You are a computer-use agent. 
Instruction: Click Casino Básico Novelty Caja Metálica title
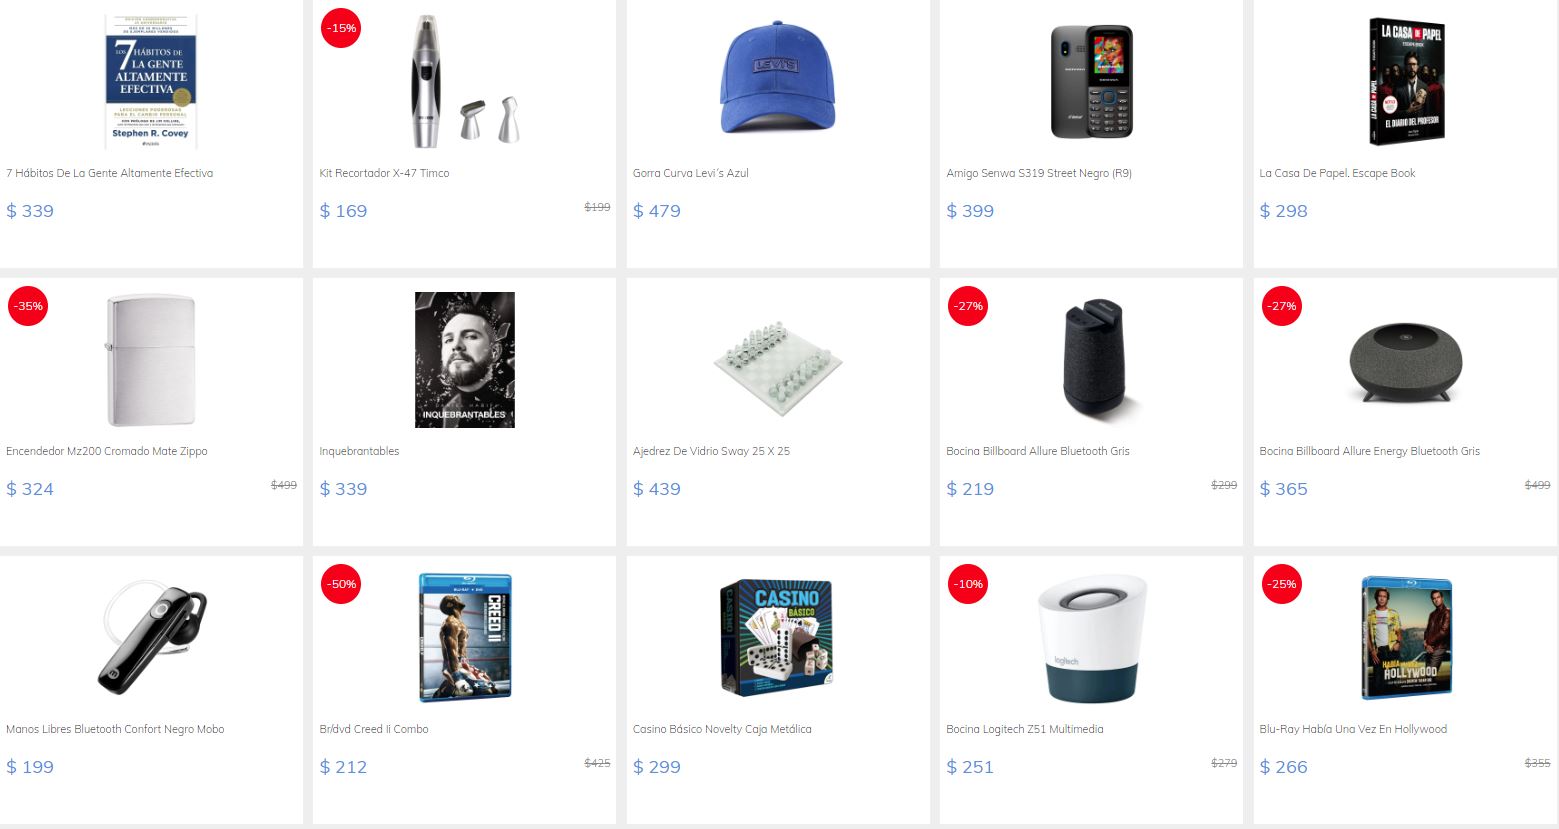[x=722, y=729]
